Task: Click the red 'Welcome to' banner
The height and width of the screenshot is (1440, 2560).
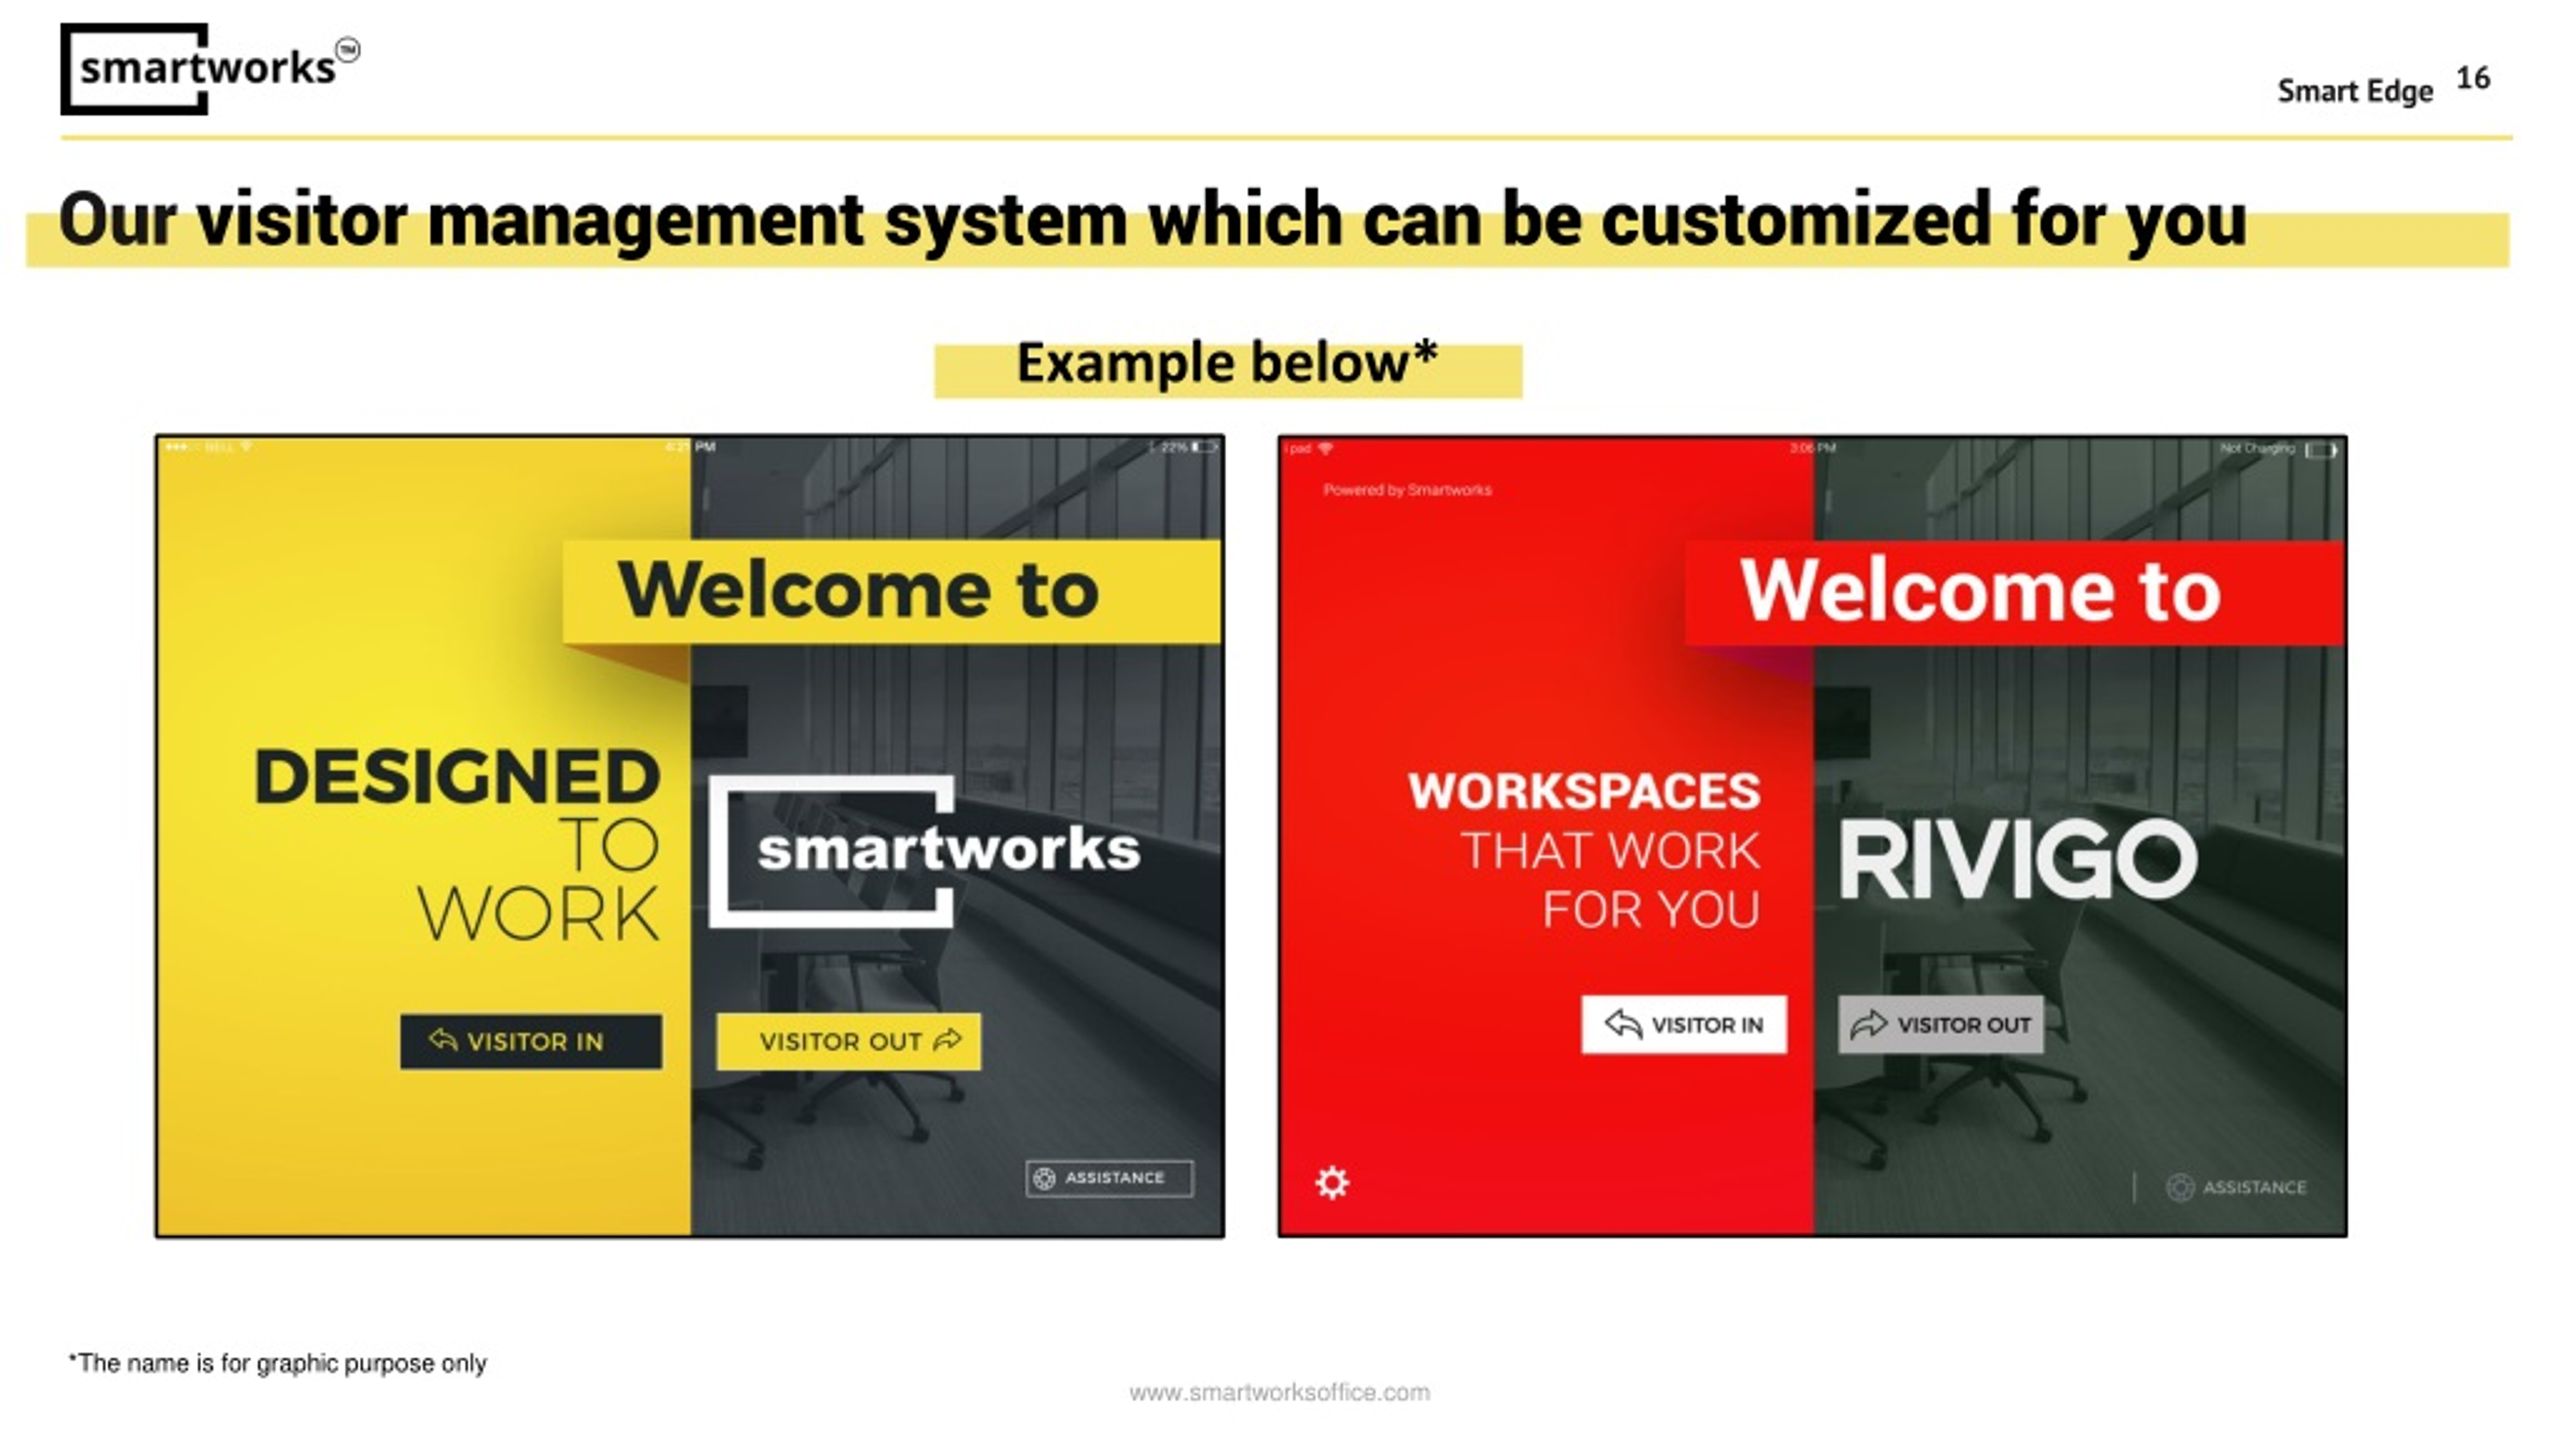Action: click(x=2014, y=592)
